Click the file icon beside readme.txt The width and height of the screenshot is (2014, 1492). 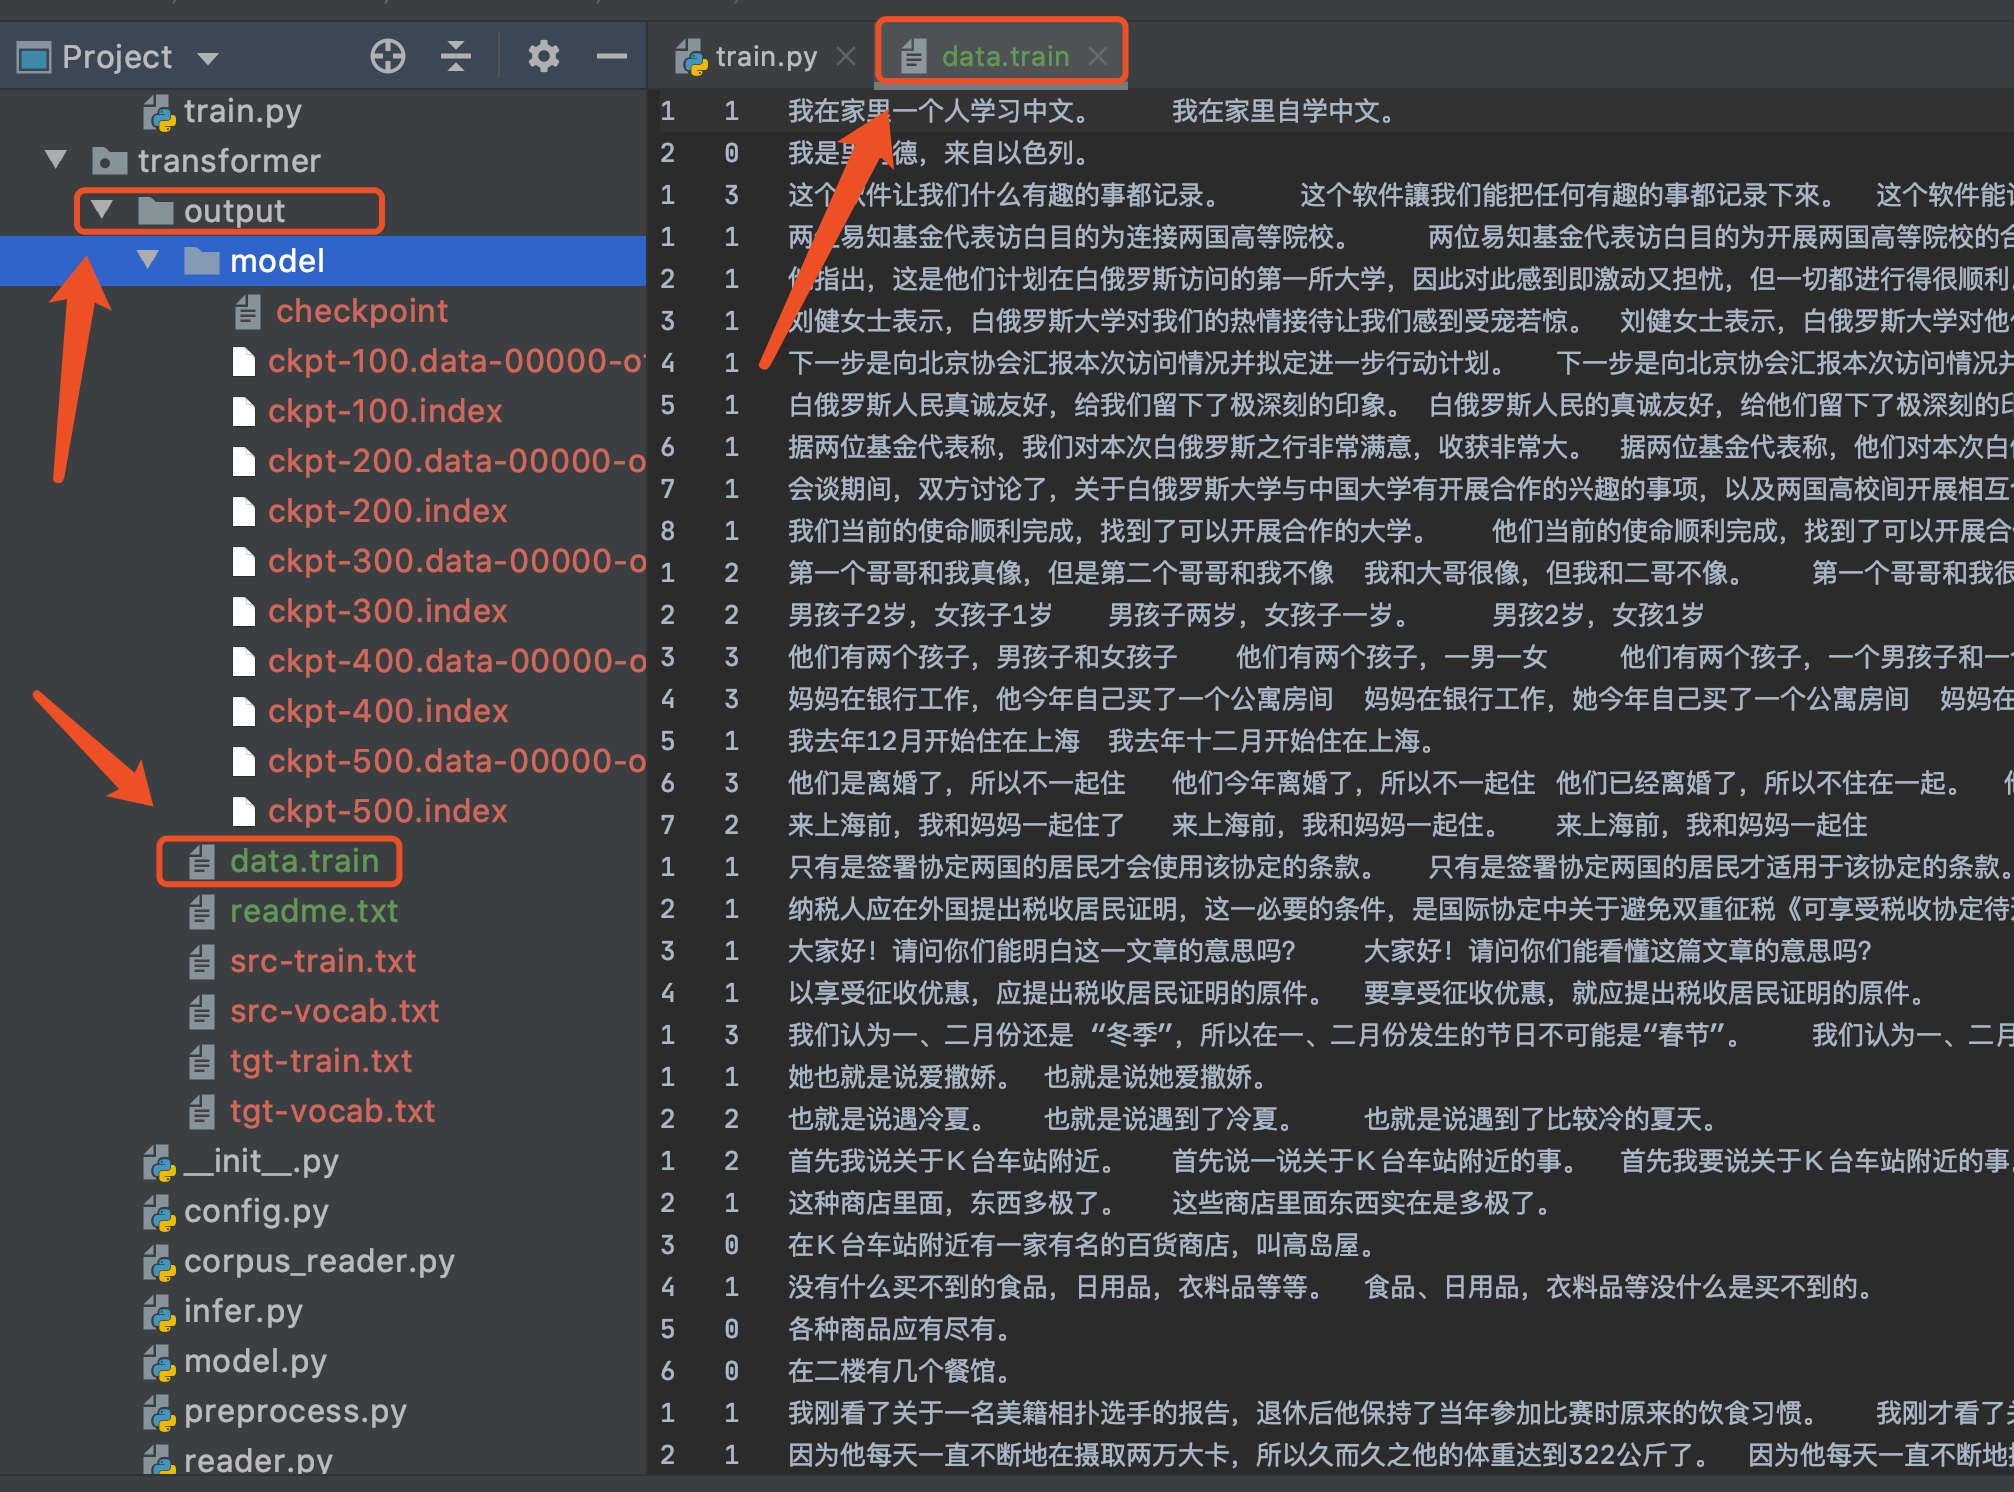(x=201, y=911)
